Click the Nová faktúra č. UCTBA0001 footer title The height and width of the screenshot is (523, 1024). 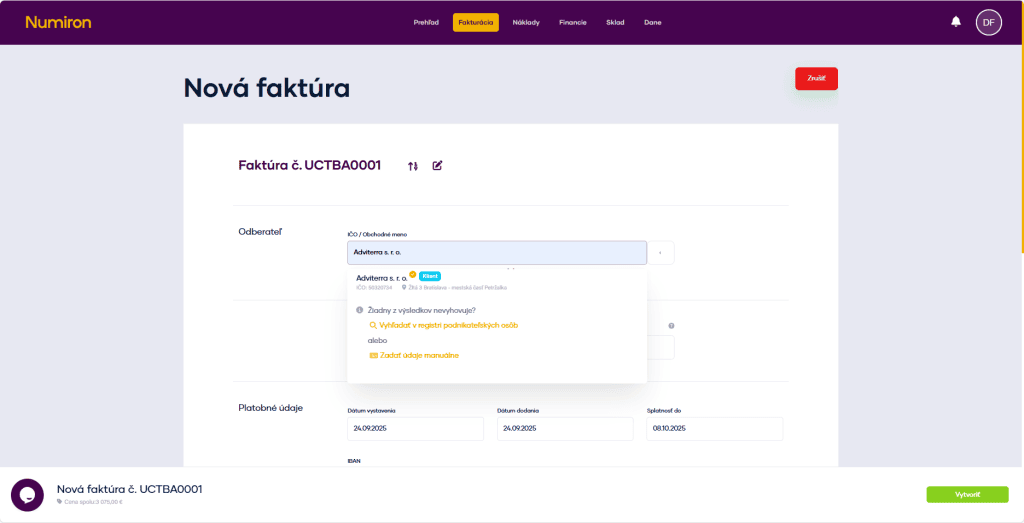click(x=129, y=489)
